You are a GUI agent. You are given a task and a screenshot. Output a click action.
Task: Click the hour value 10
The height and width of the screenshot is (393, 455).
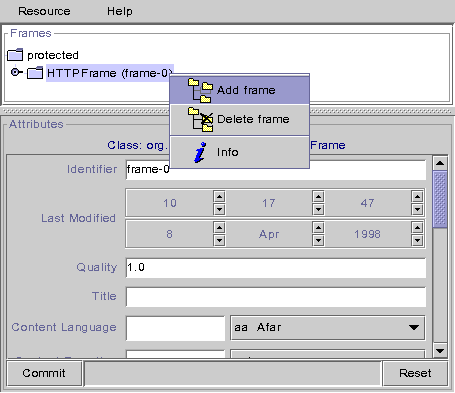tap(170, 203)
